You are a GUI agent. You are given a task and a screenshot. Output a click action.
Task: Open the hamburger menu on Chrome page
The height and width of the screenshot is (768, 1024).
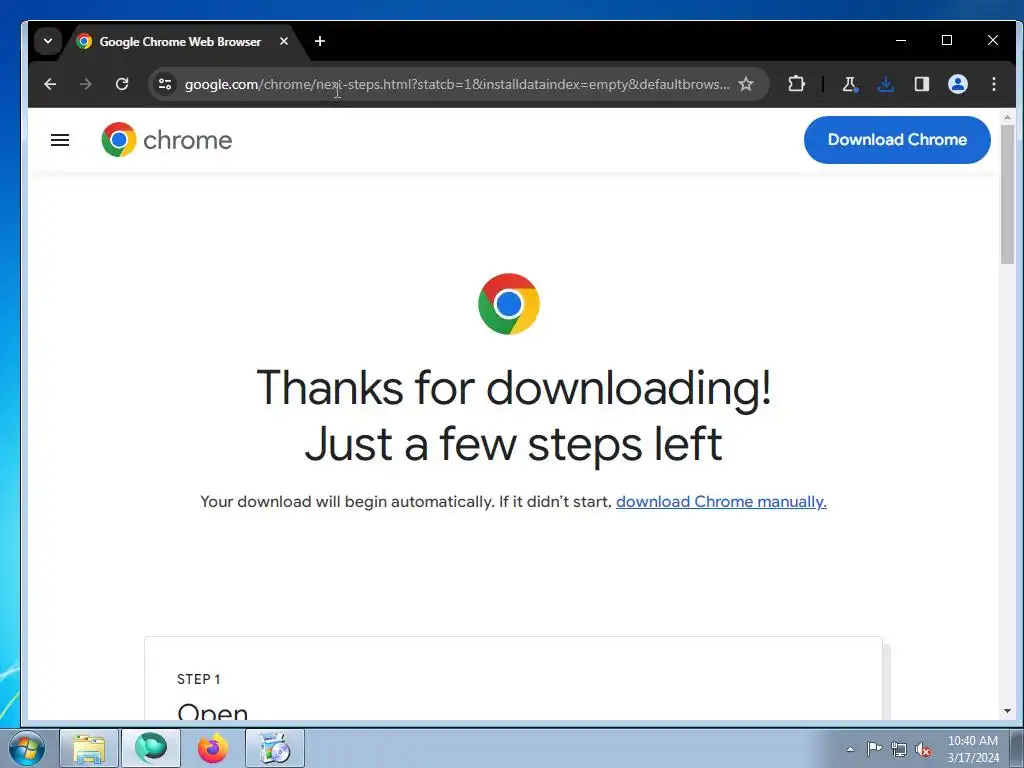pyautogui.click(x=60, y=140)
